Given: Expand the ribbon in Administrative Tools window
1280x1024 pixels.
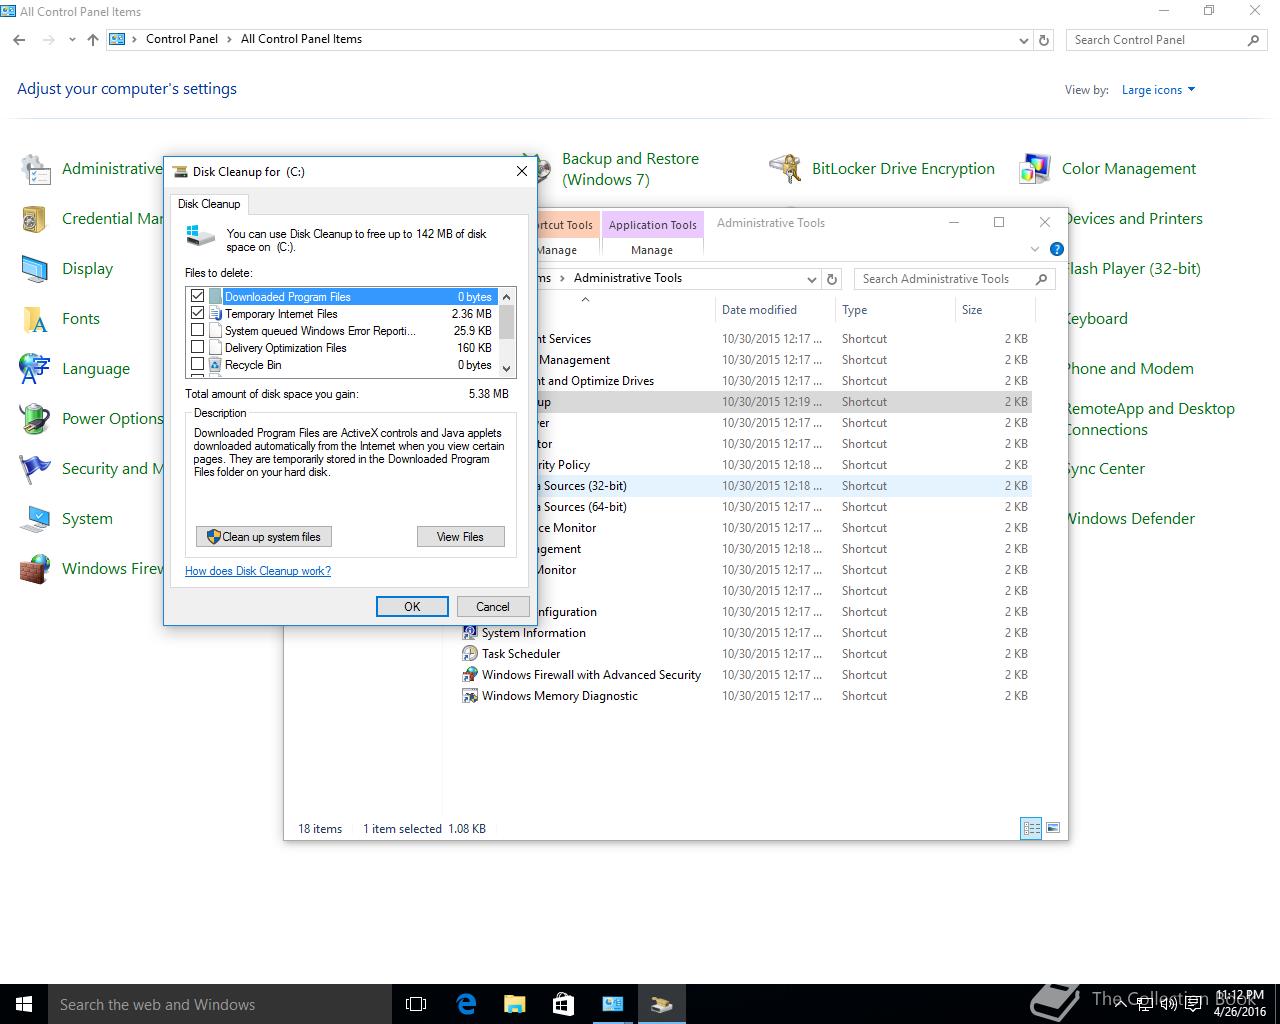Looking at the screenshot, I should click(1034, 249).
